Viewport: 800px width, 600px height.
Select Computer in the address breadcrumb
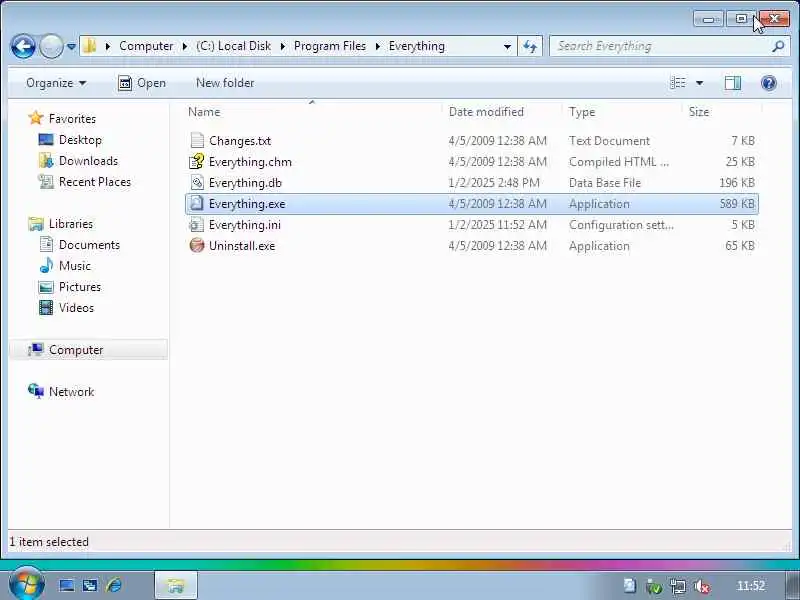tap(146, 46)
